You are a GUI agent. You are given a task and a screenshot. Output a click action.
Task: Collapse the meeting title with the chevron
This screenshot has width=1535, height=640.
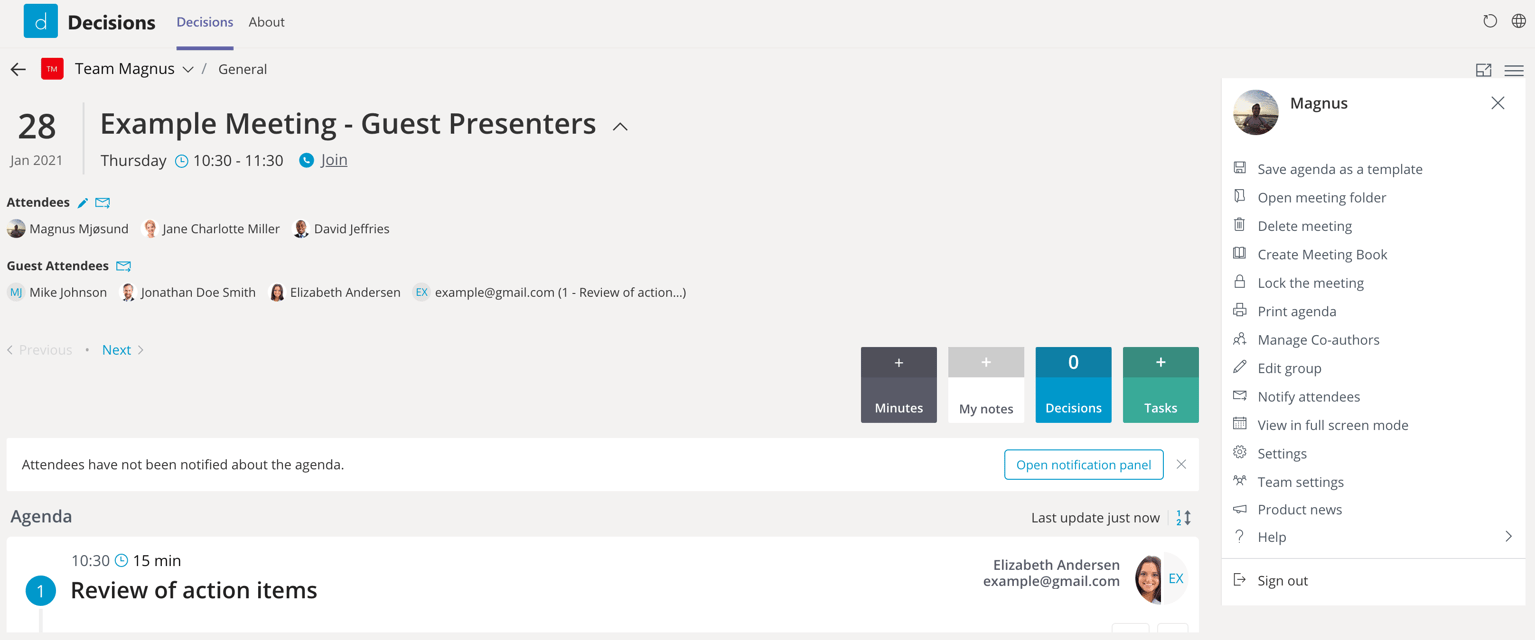pyautogui.click(x=620, y=127)
